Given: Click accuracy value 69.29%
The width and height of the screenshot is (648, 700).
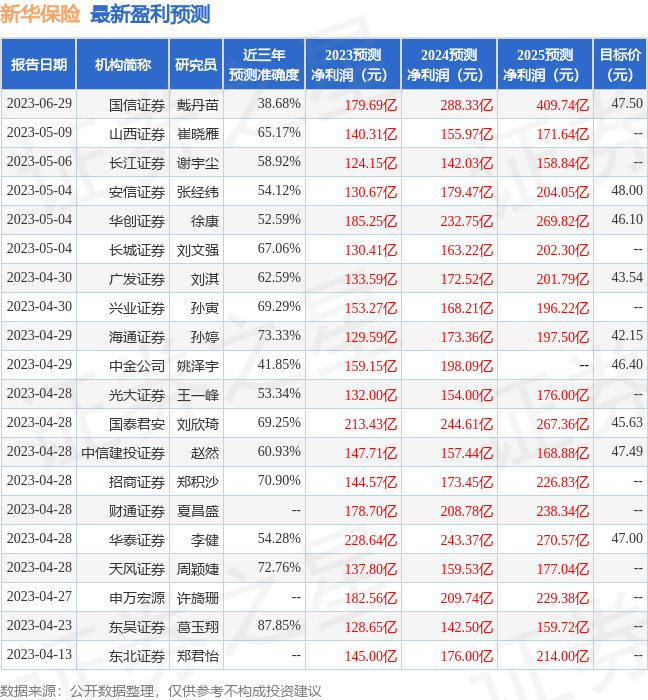Looking at the screenshot, I should pos(279,307).
